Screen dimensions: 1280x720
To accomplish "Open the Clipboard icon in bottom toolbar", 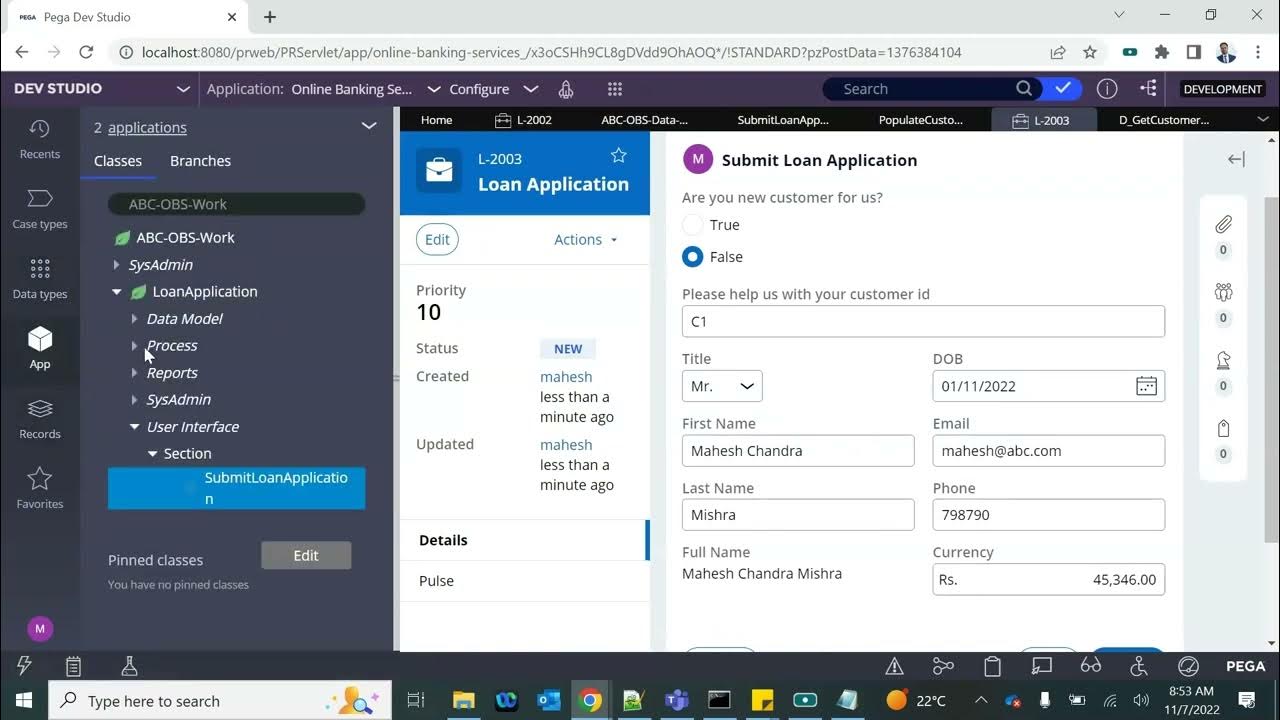I will tap(73, 666).
